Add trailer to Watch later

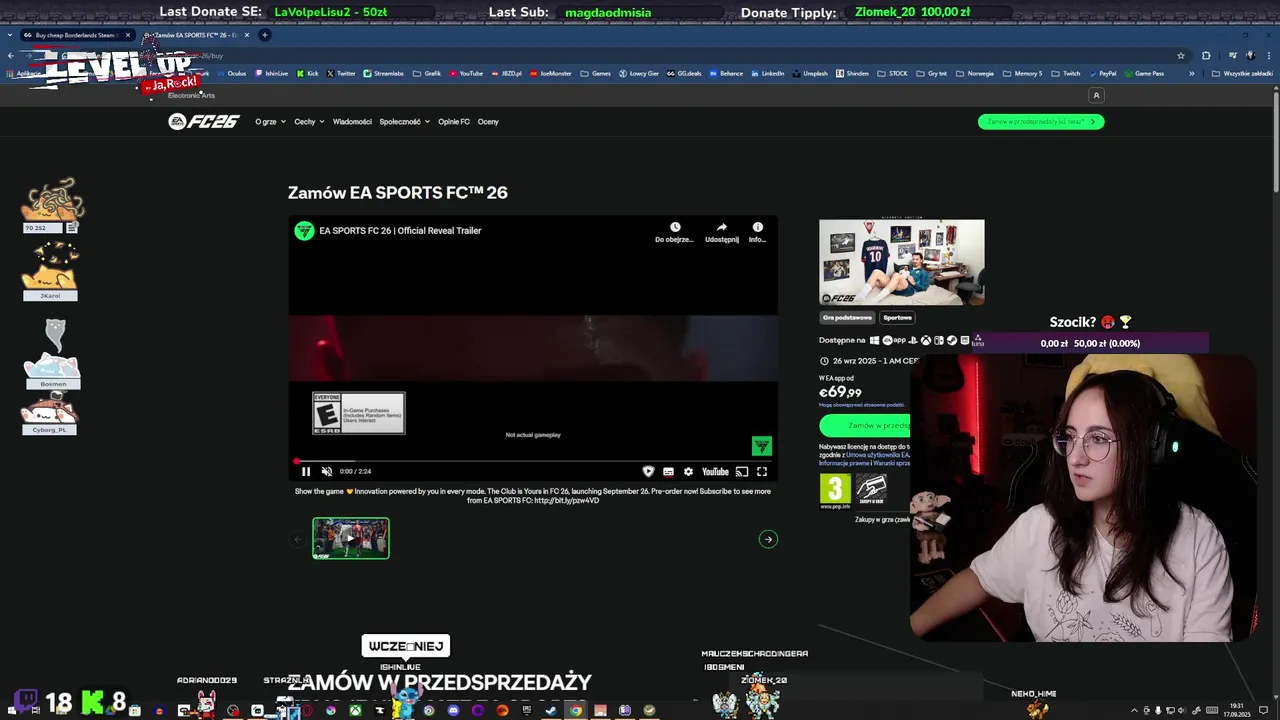pos(674,232)
